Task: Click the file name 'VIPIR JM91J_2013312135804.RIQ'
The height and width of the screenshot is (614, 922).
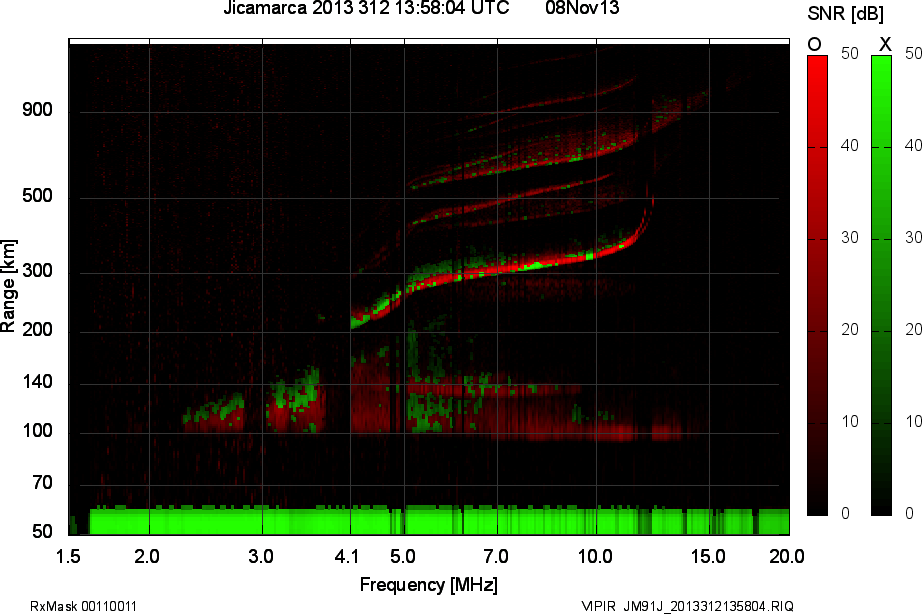Action: [687, 606]
